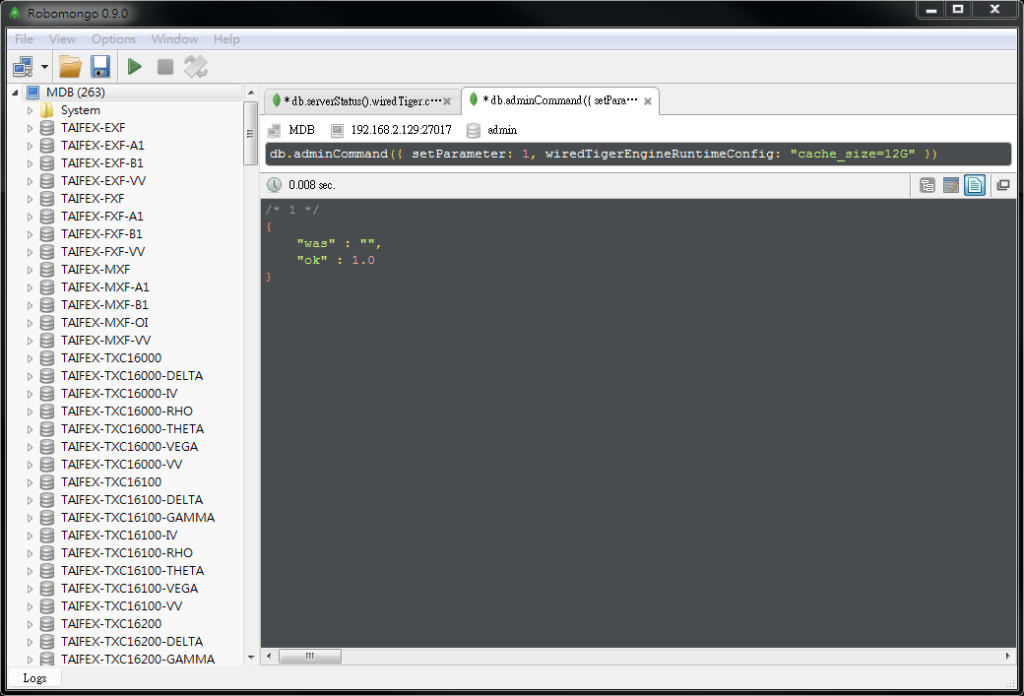
Task: Run the query with the green Execute button
Action: pos(135,67)
